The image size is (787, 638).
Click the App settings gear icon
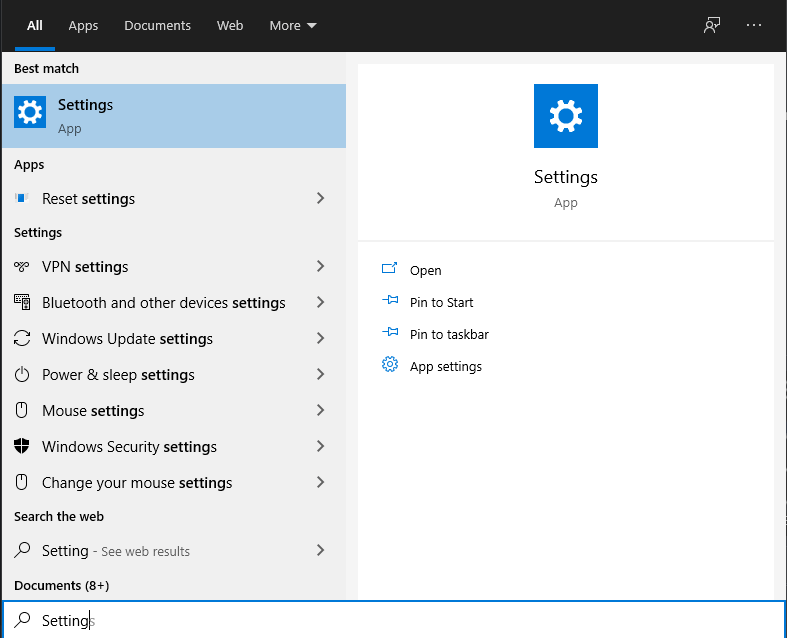(x=390, y=364)
